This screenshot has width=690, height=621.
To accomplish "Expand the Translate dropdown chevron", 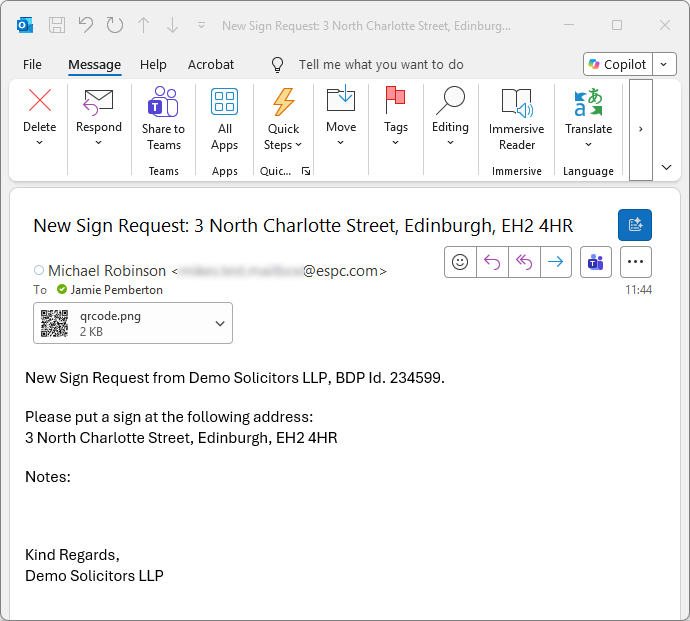I will [x=589, y=145].
